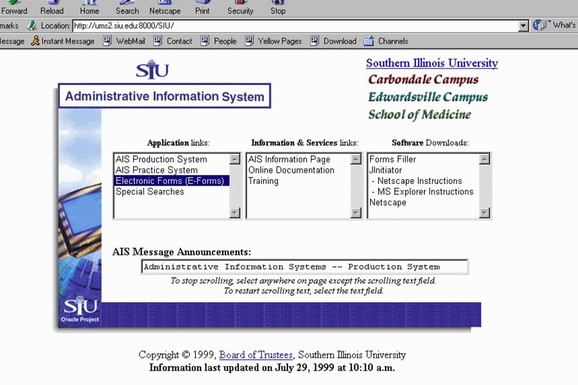Click the Location URL address field
The image size is (578, 385).
coord(295,26)
